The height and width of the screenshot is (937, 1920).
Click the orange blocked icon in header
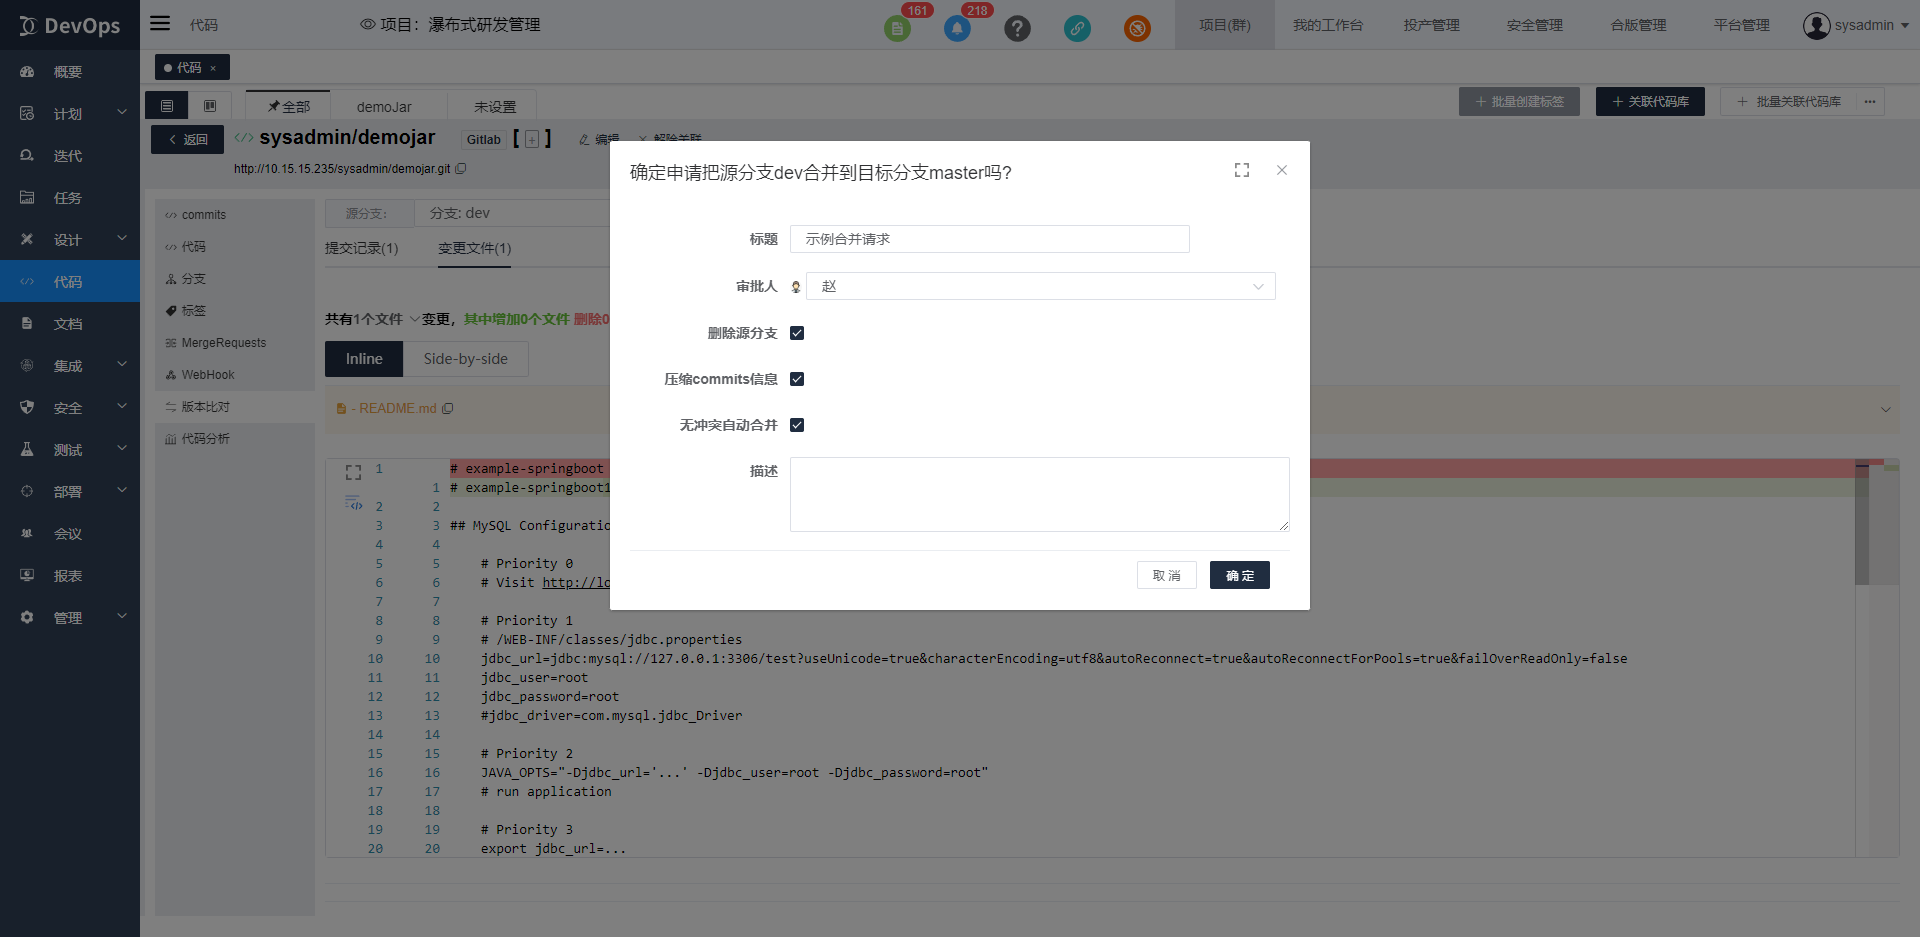point(1137,28)
